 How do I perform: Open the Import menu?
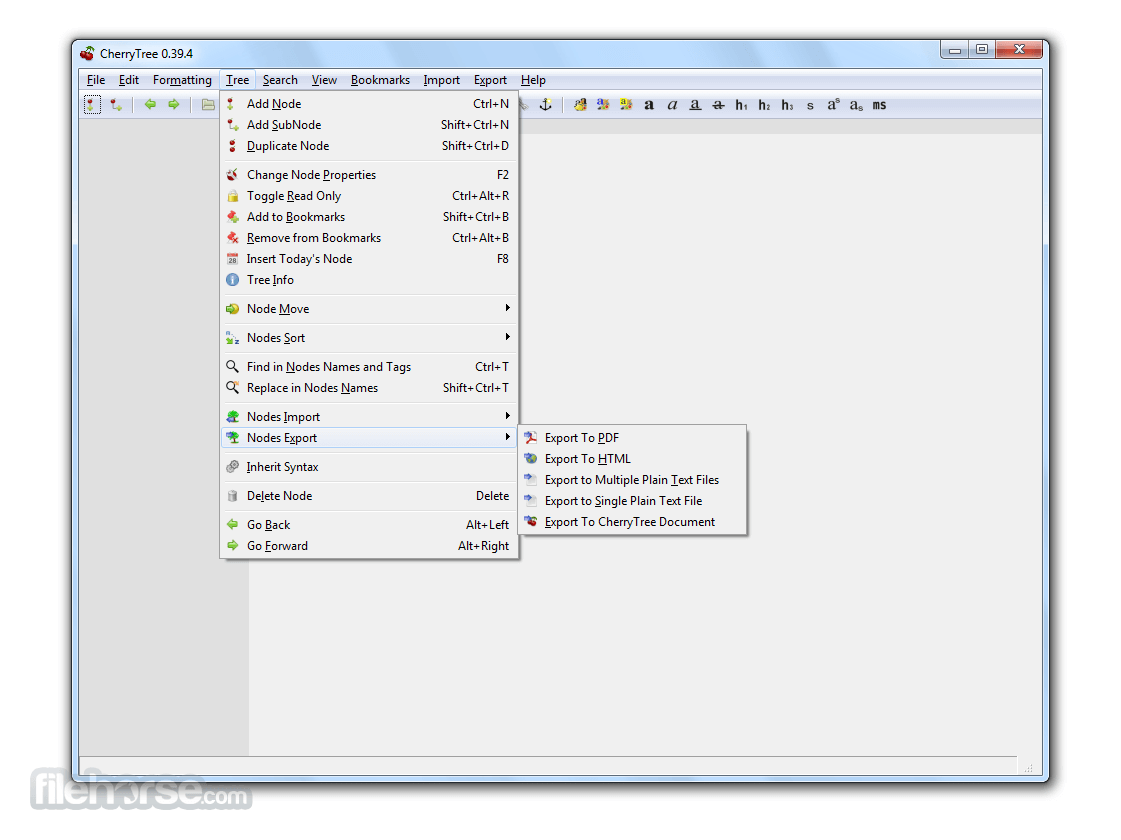pyautogui.click(x=441, y=80)
